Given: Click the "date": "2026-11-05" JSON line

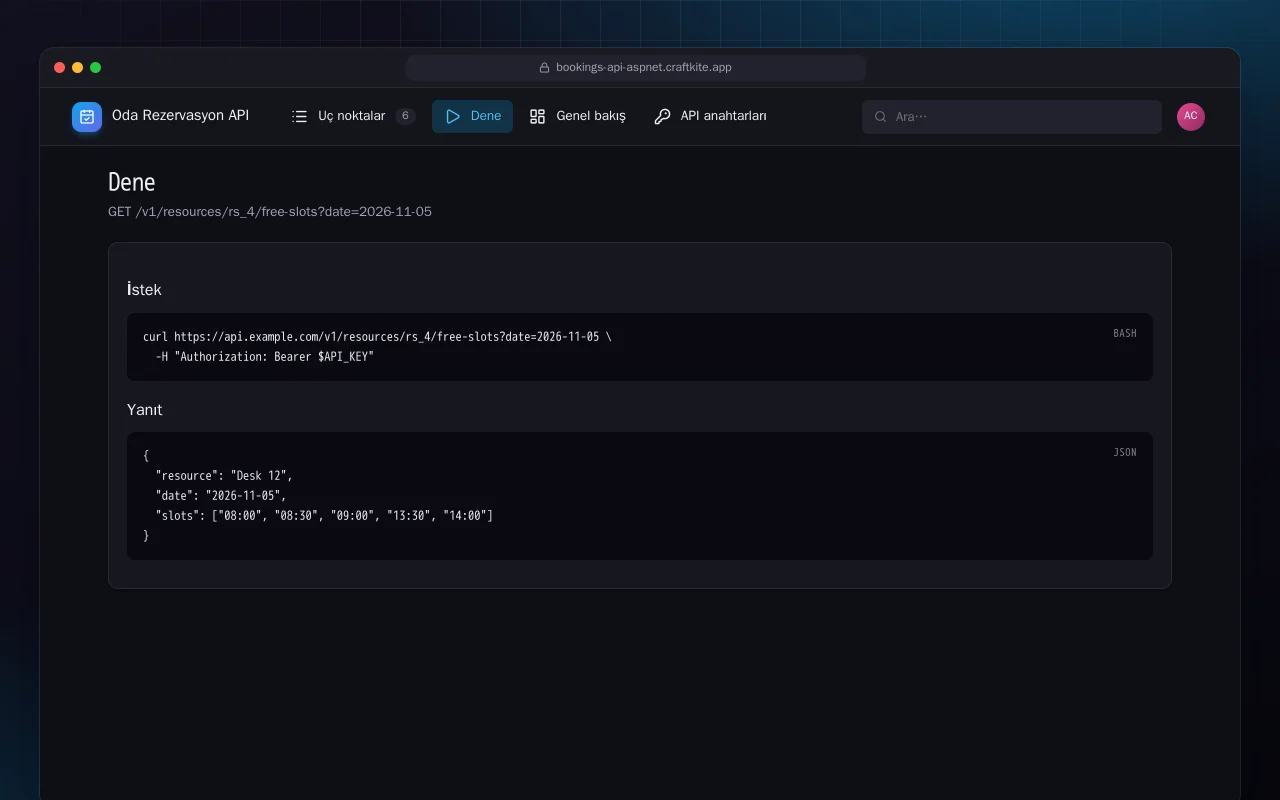Looking at the screenshot, I should pyautogui.click(x=221, y=496).
